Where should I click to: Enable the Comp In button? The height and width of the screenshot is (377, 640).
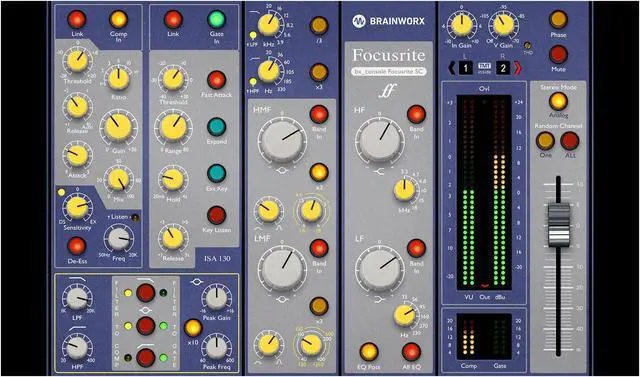tap(118, 19)
